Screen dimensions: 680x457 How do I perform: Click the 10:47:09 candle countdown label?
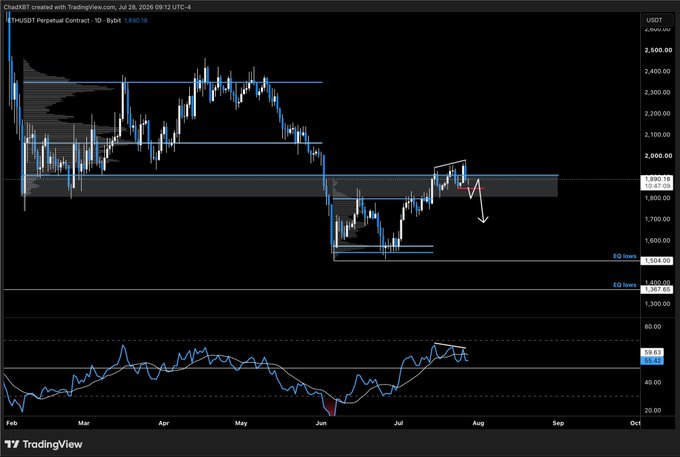pyautogui.click(x=657, y=186)
